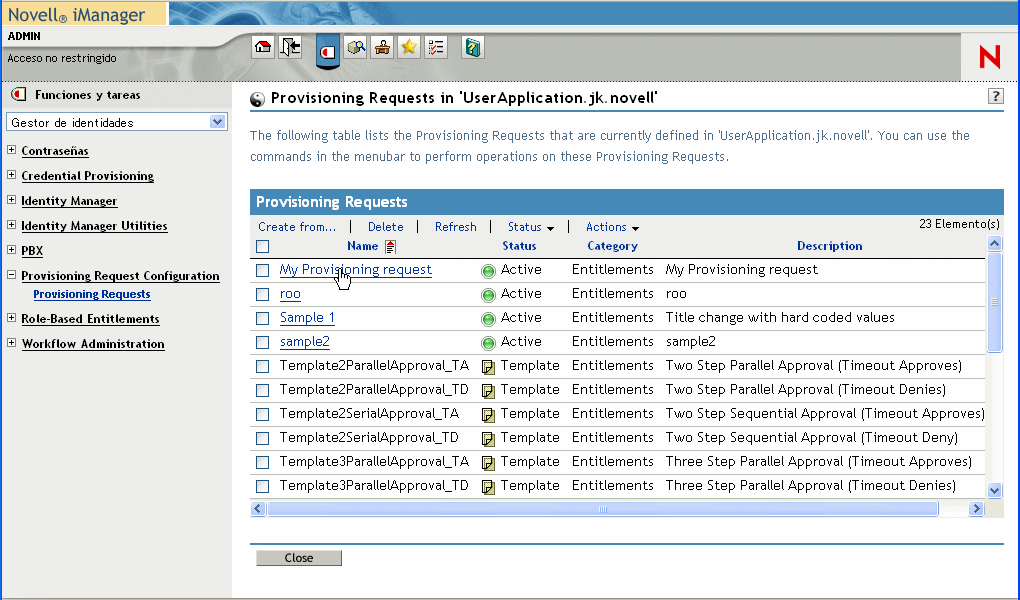
Task: Click the sort icon next to Name column
Action: 390,247
